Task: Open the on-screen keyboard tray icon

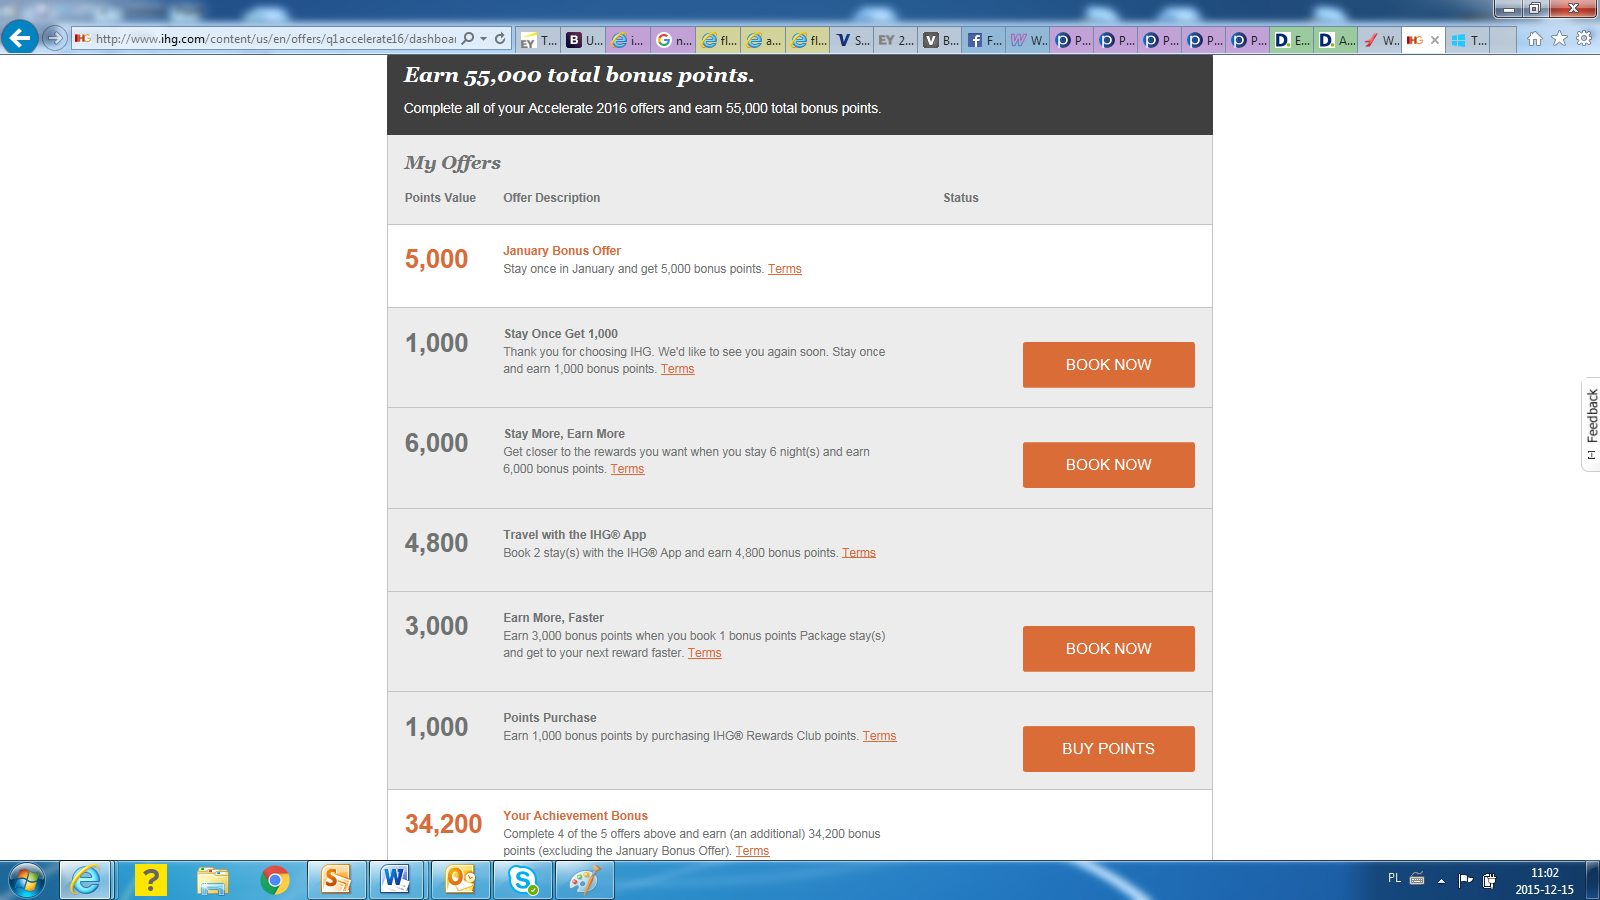Action: tap(1417, 879)
